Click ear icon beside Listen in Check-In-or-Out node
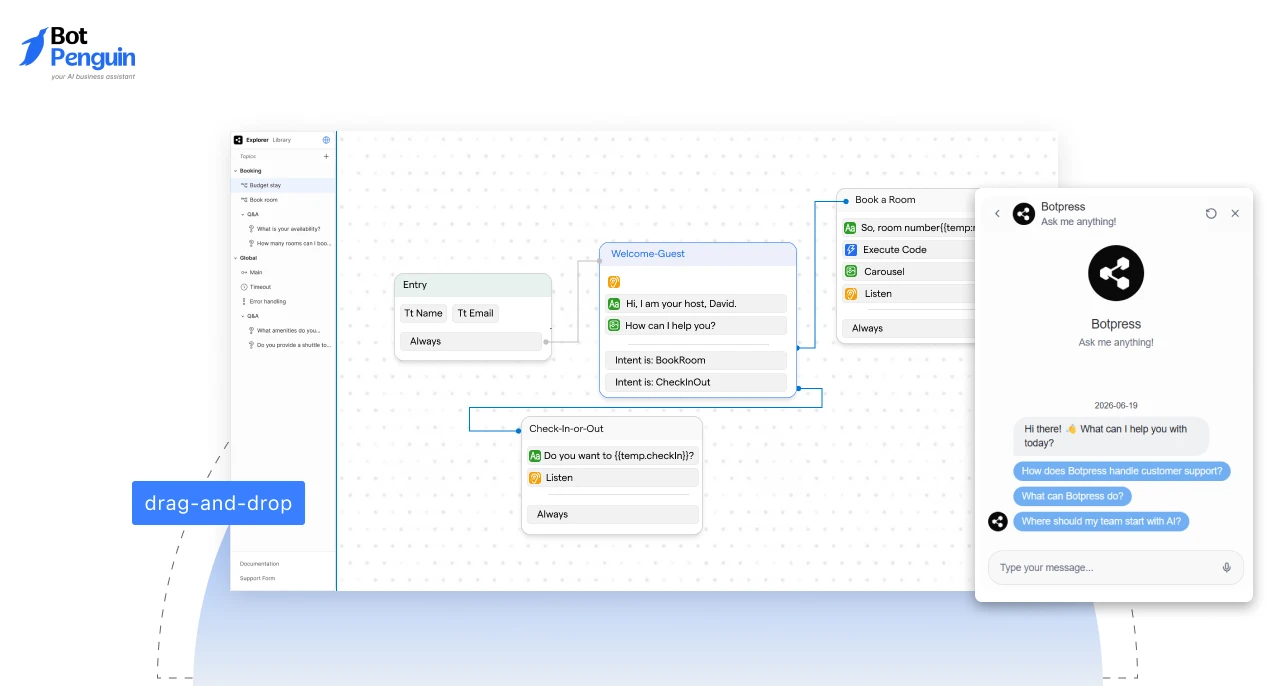The image size is (1288, 686). [534, 478]
